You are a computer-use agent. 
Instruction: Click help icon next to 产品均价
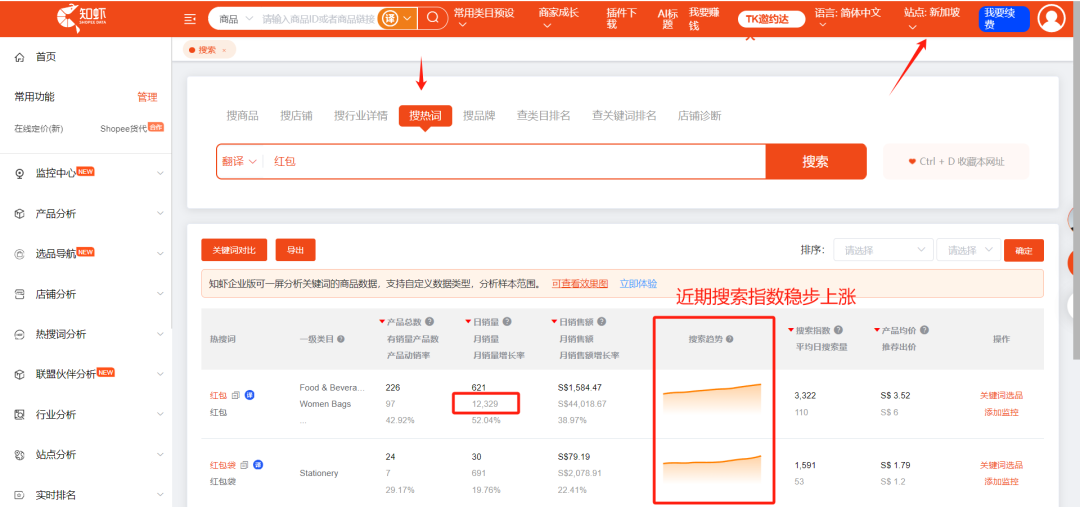pos(924,331)
